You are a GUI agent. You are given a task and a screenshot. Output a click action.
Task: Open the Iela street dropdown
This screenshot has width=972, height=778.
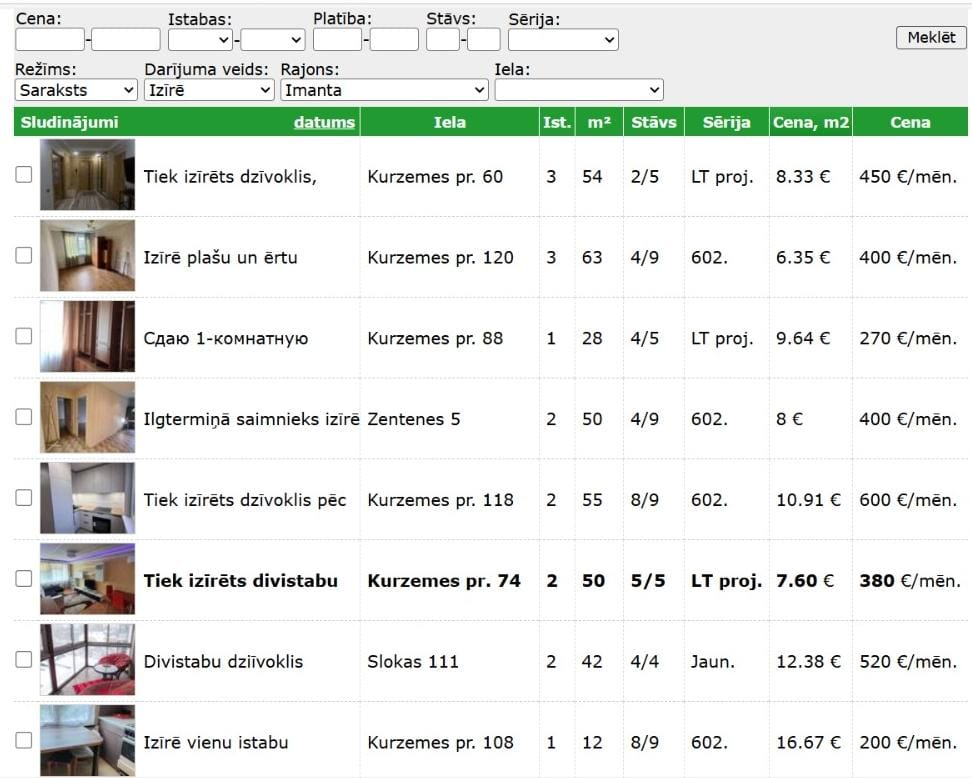(578, 90)
